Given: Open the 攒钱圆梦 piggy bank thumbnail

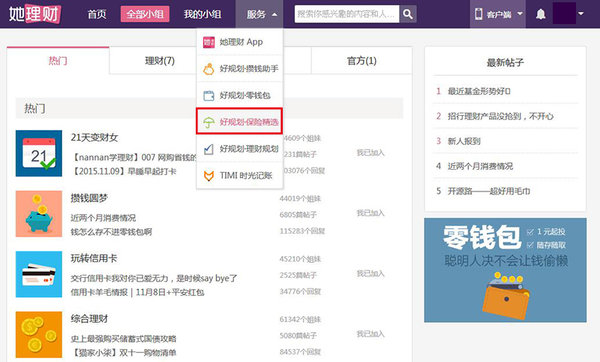Looking at the screenshot, I should [x=39, y=214].
